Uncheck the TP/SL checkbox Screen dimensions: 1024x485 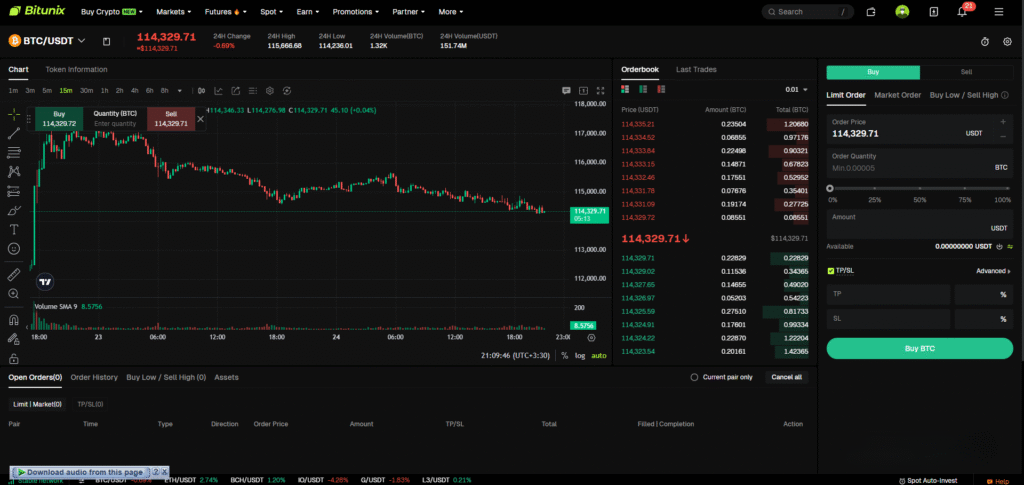point(831,271)
